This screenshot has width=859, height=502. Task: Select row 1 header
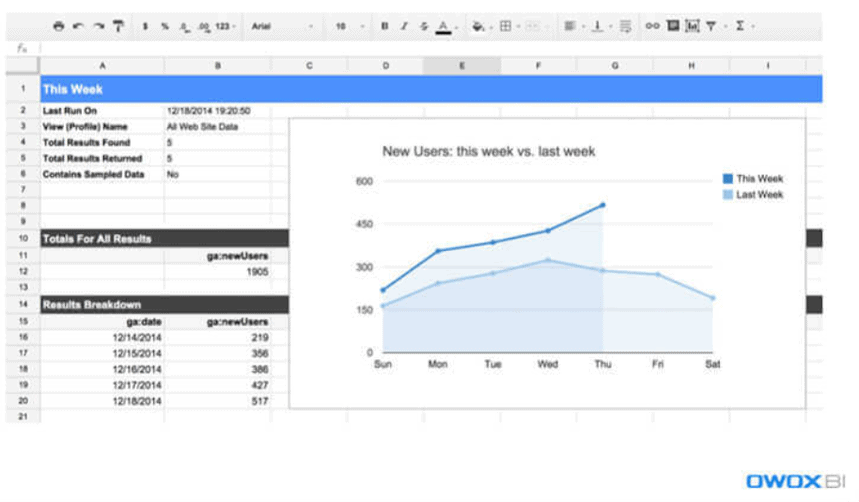22,89
